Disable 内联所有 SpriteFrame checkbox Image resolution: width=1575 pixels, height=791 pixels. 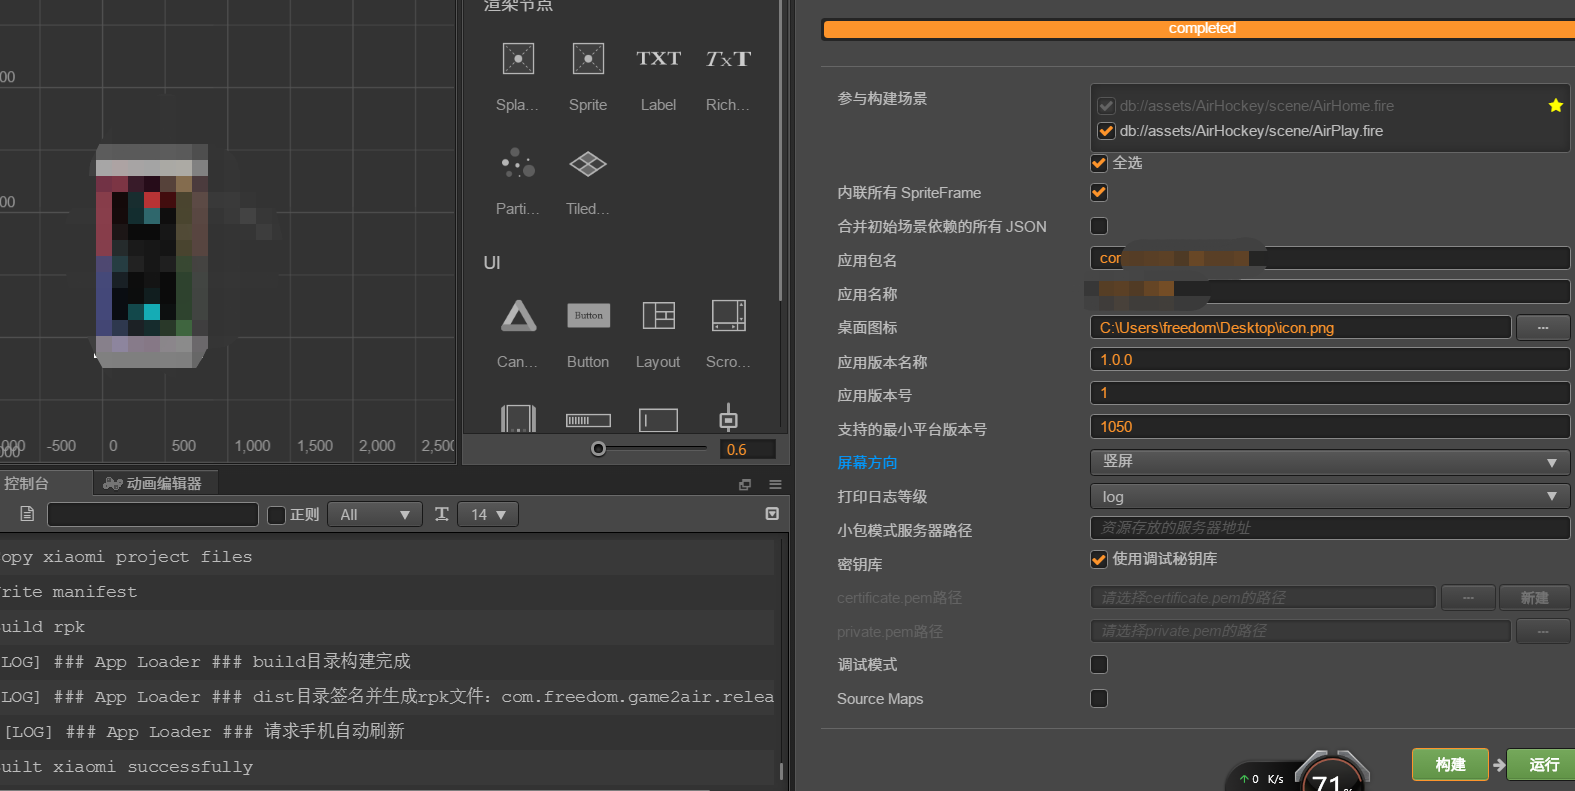tap(1099, 192)
